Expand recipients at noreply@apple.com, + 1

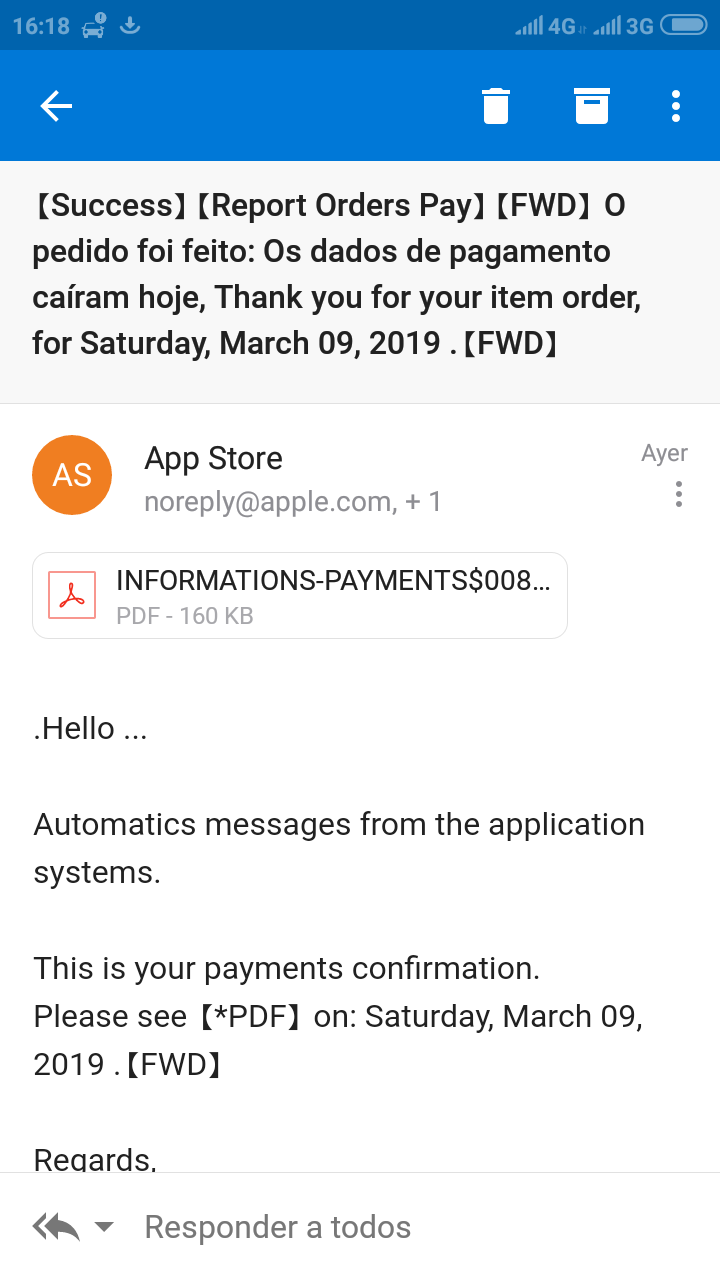(x=292, y=501)
